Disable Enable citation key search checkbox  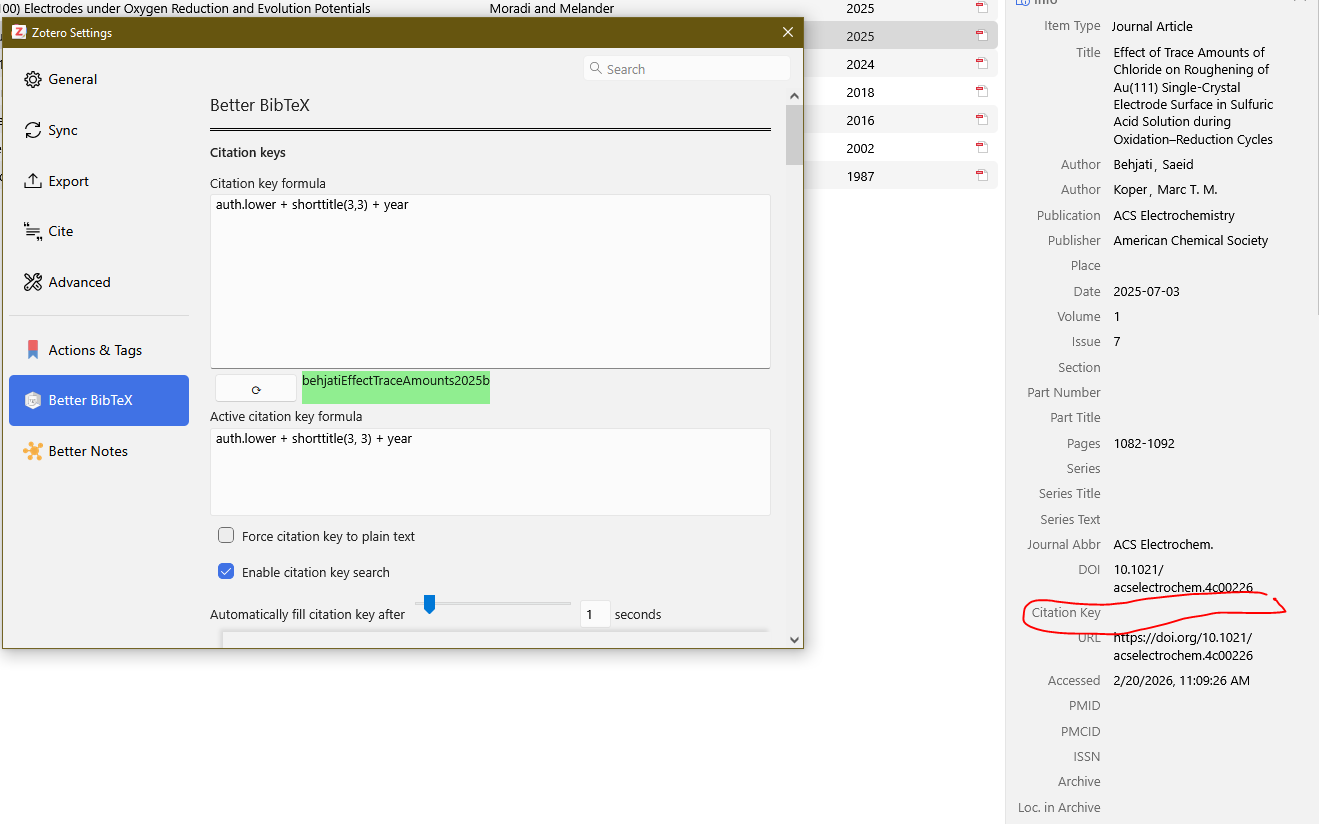[226, 572]
